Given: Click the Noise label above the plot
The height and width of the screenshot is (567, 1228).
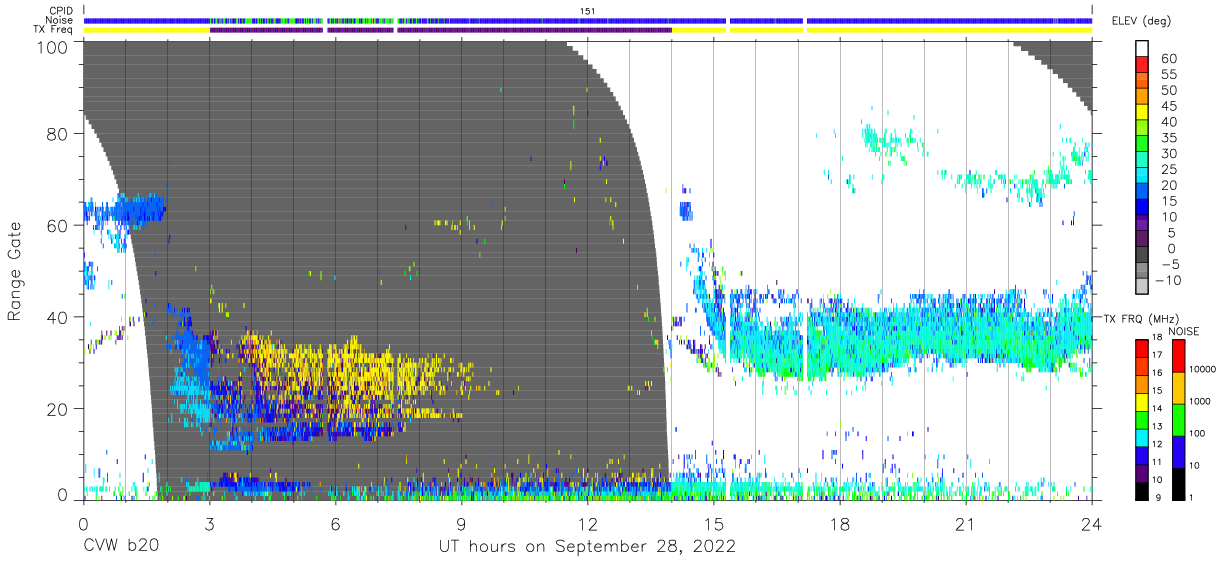Looking at the screenshot, I should point(61,20).
